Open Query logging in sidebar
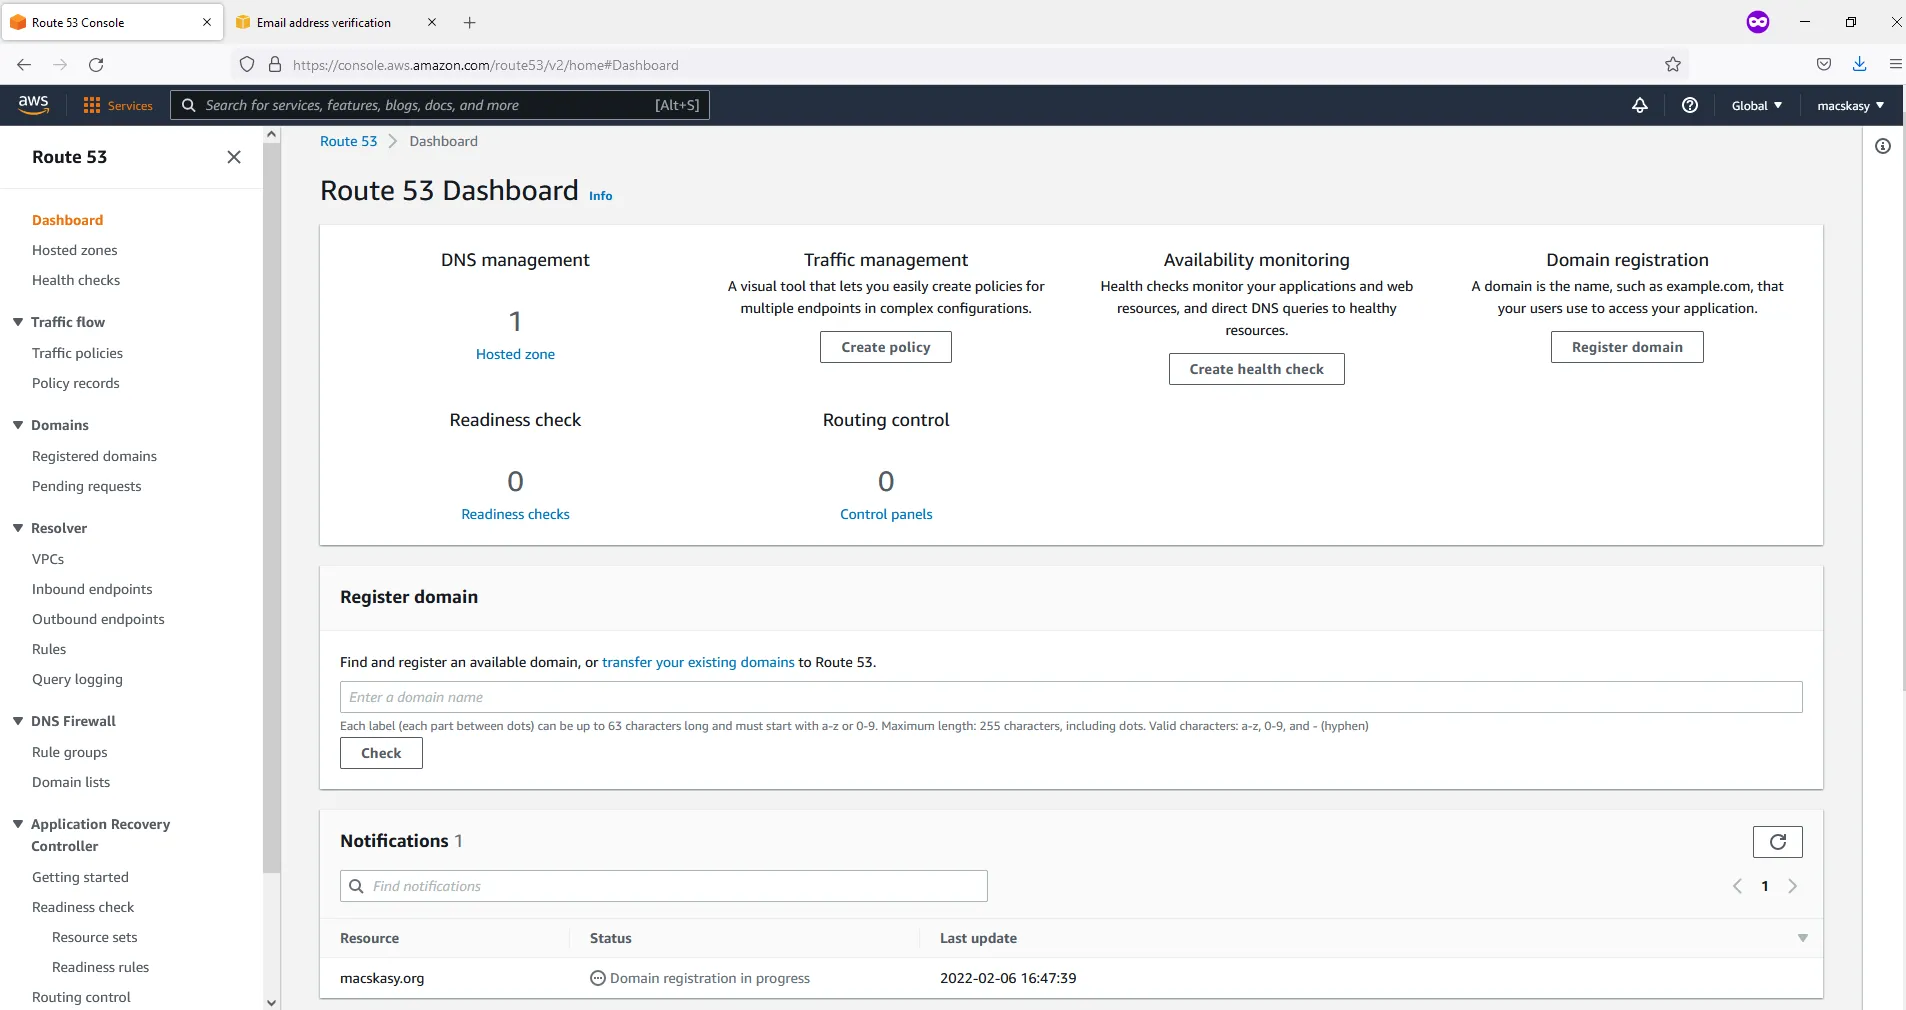This screenshot has height=1010, width=1906. pos(77,679)
